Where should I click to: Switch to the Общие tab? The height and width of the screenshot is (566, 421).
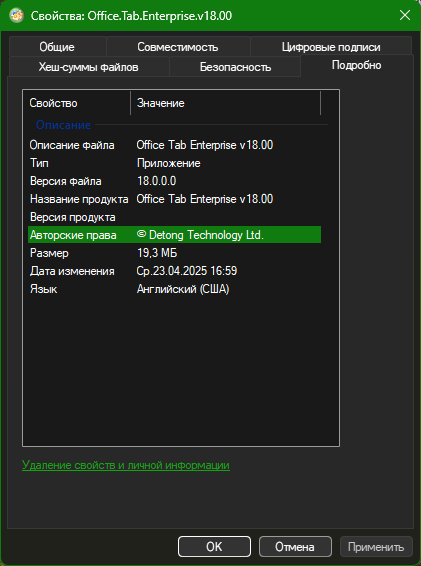click(57, 47)
